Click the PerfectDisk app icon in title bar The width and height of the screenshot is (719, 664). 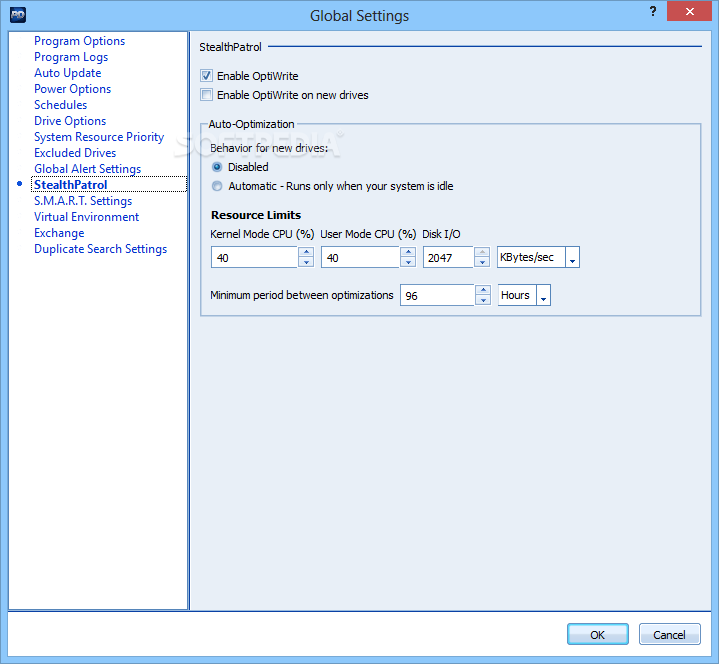pos(18,15)
